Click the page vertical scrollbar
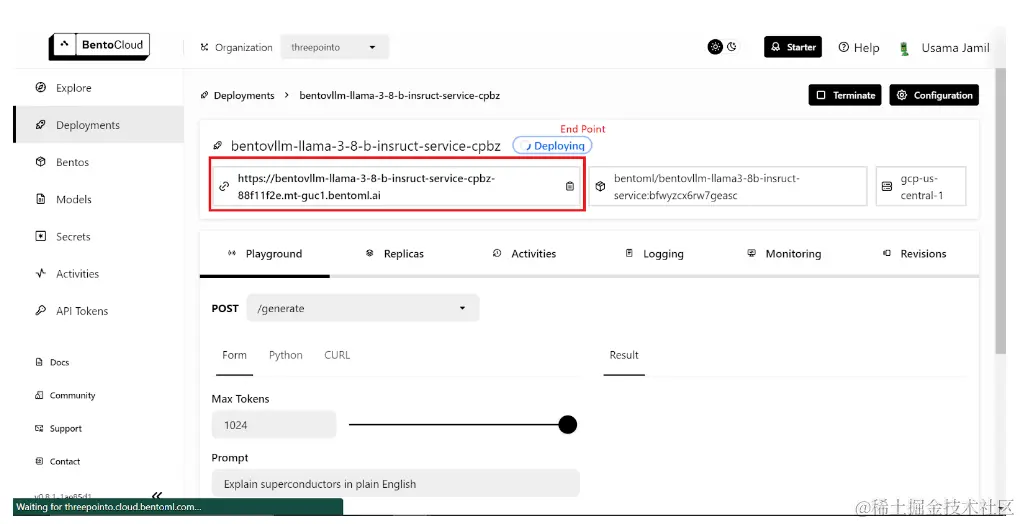Image resolution: width=1021 pixels, height=524 pixels. pos(1000,211)
